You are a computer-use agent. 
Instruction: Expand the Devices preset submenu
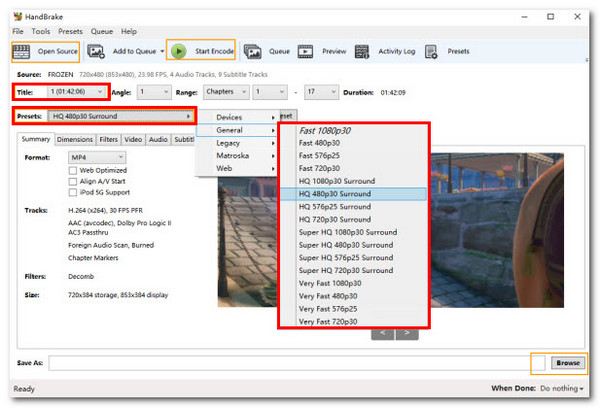[237, 117]
